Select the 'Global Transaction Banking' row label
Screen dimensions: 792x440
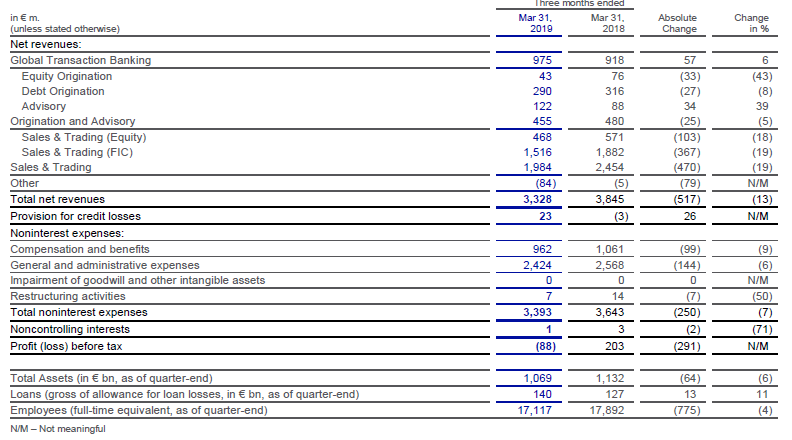click(81, 60)
